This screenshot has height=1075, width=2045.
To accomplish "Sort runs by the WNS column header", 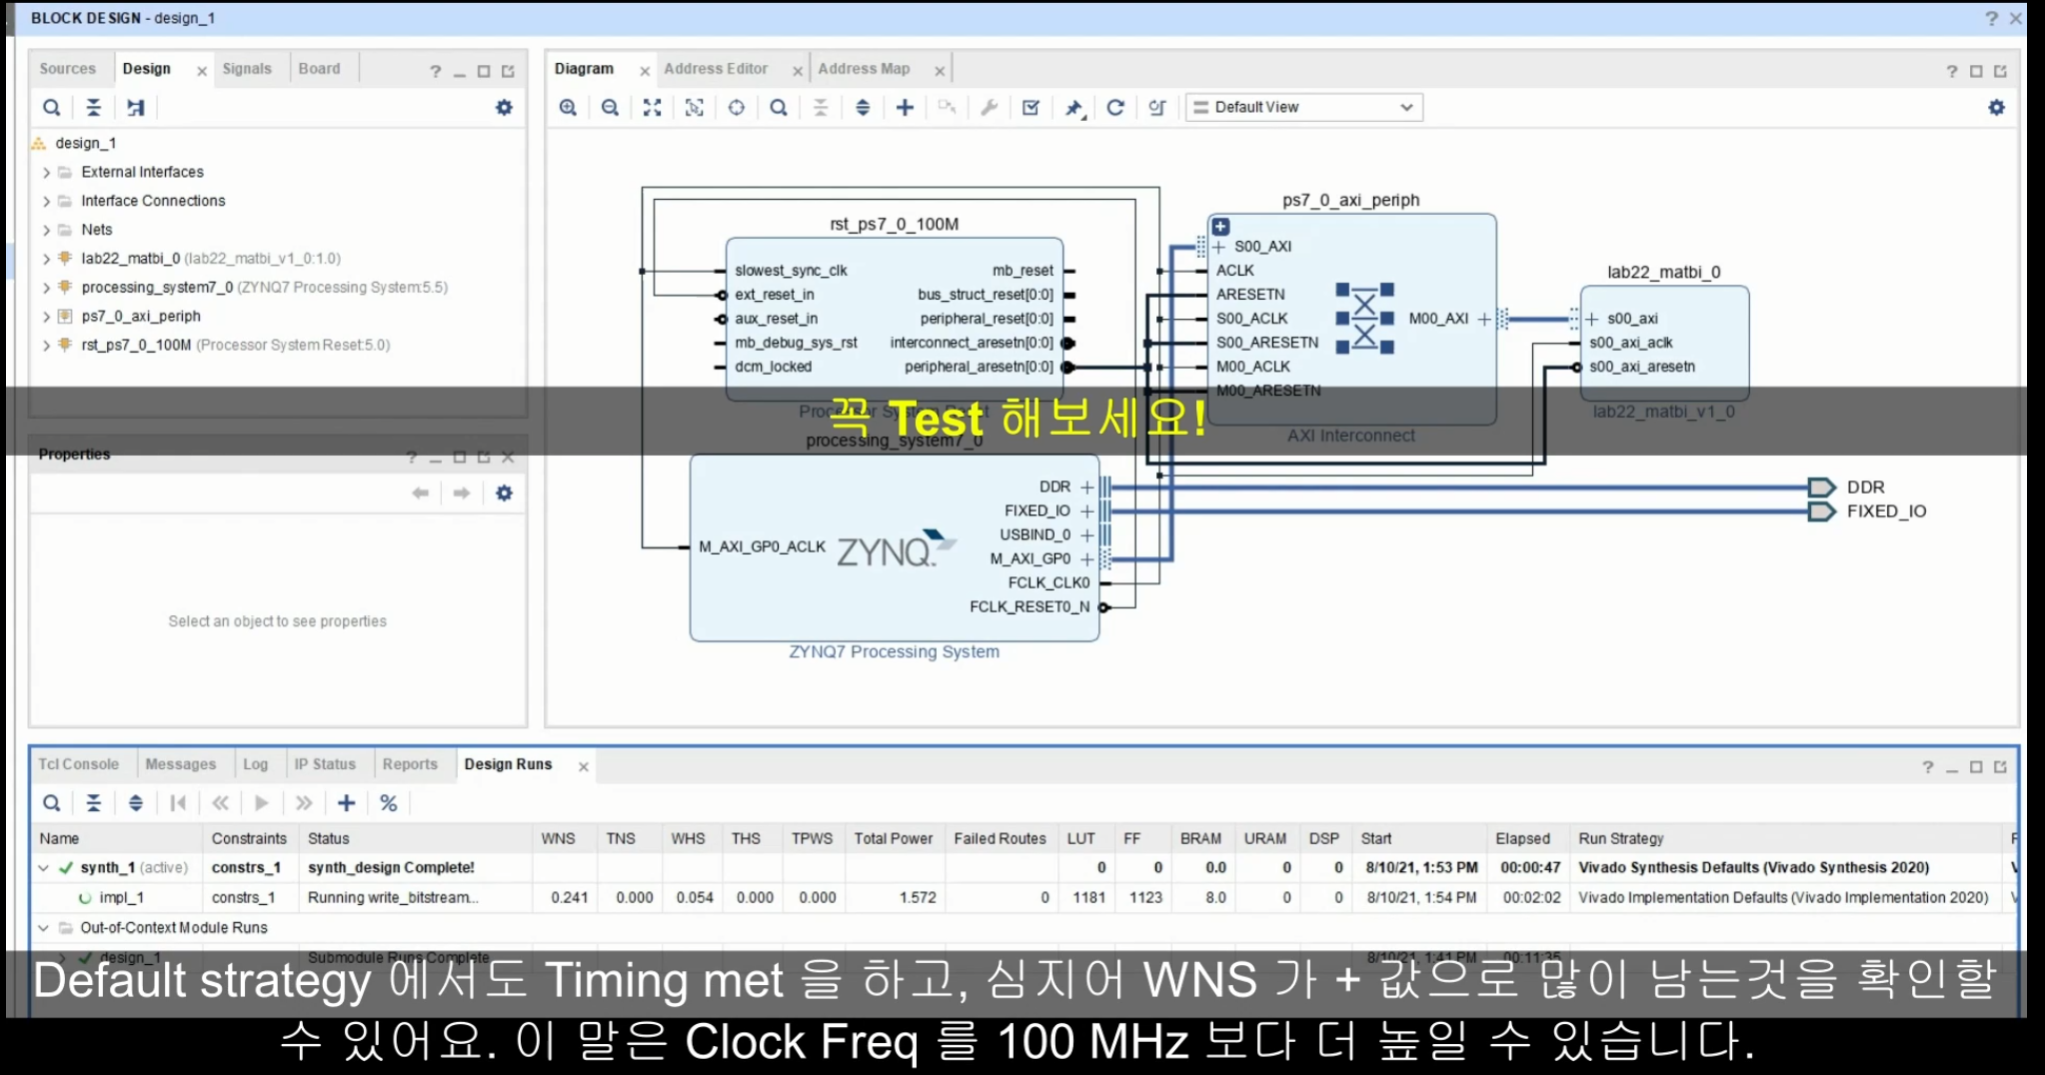I will [558, 839].
